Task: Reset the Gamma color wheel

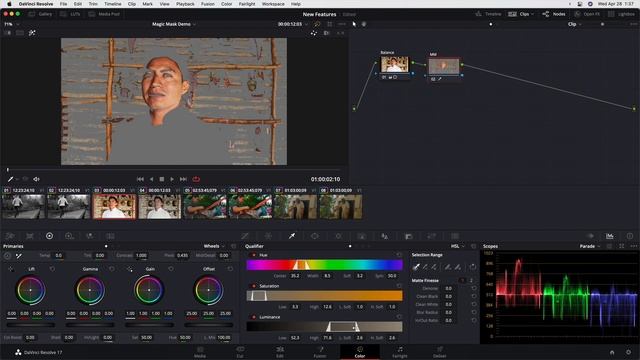Action: click(112, 269)
